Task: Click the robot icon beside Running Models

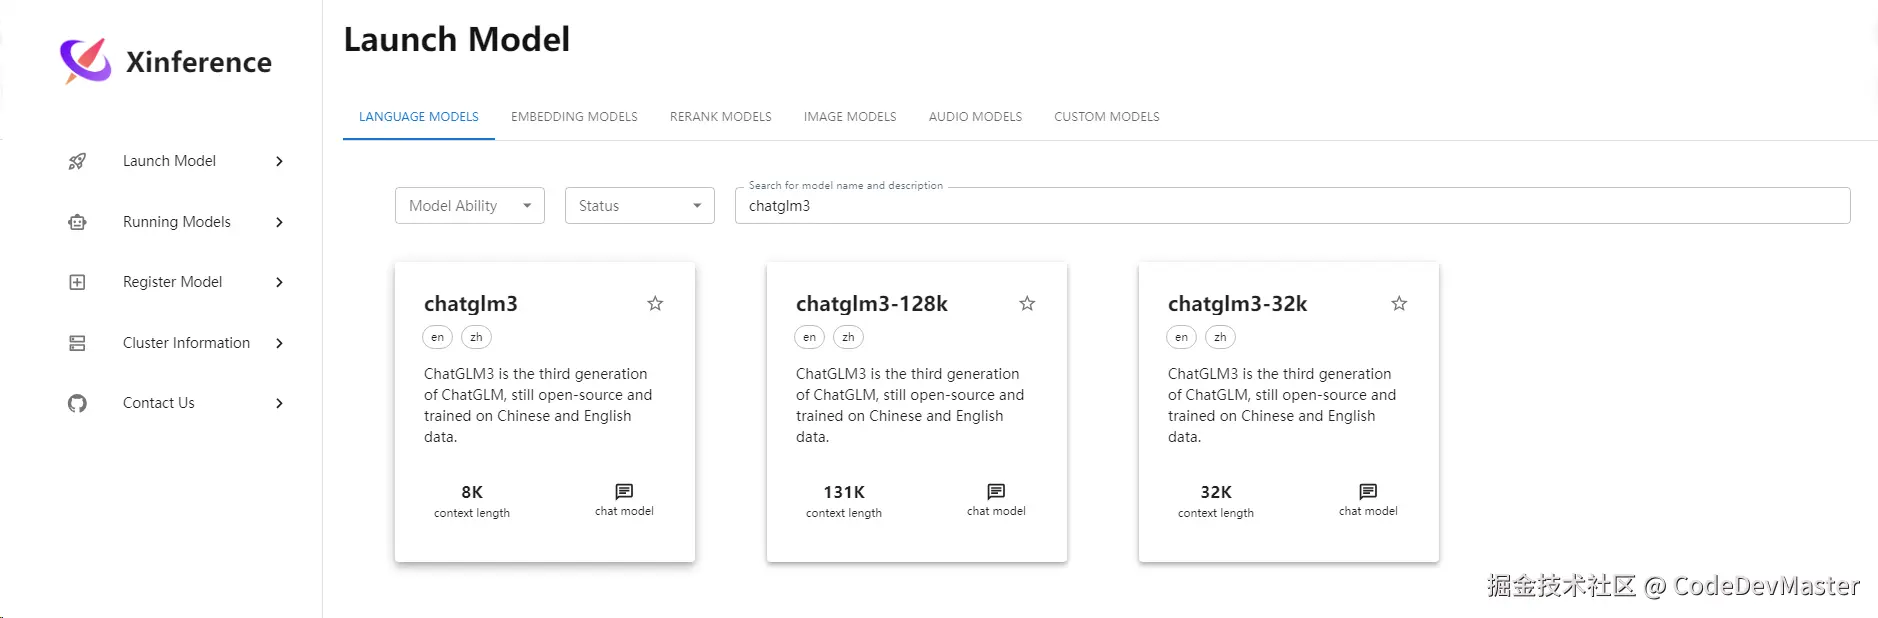Action: tap(77, 222)
